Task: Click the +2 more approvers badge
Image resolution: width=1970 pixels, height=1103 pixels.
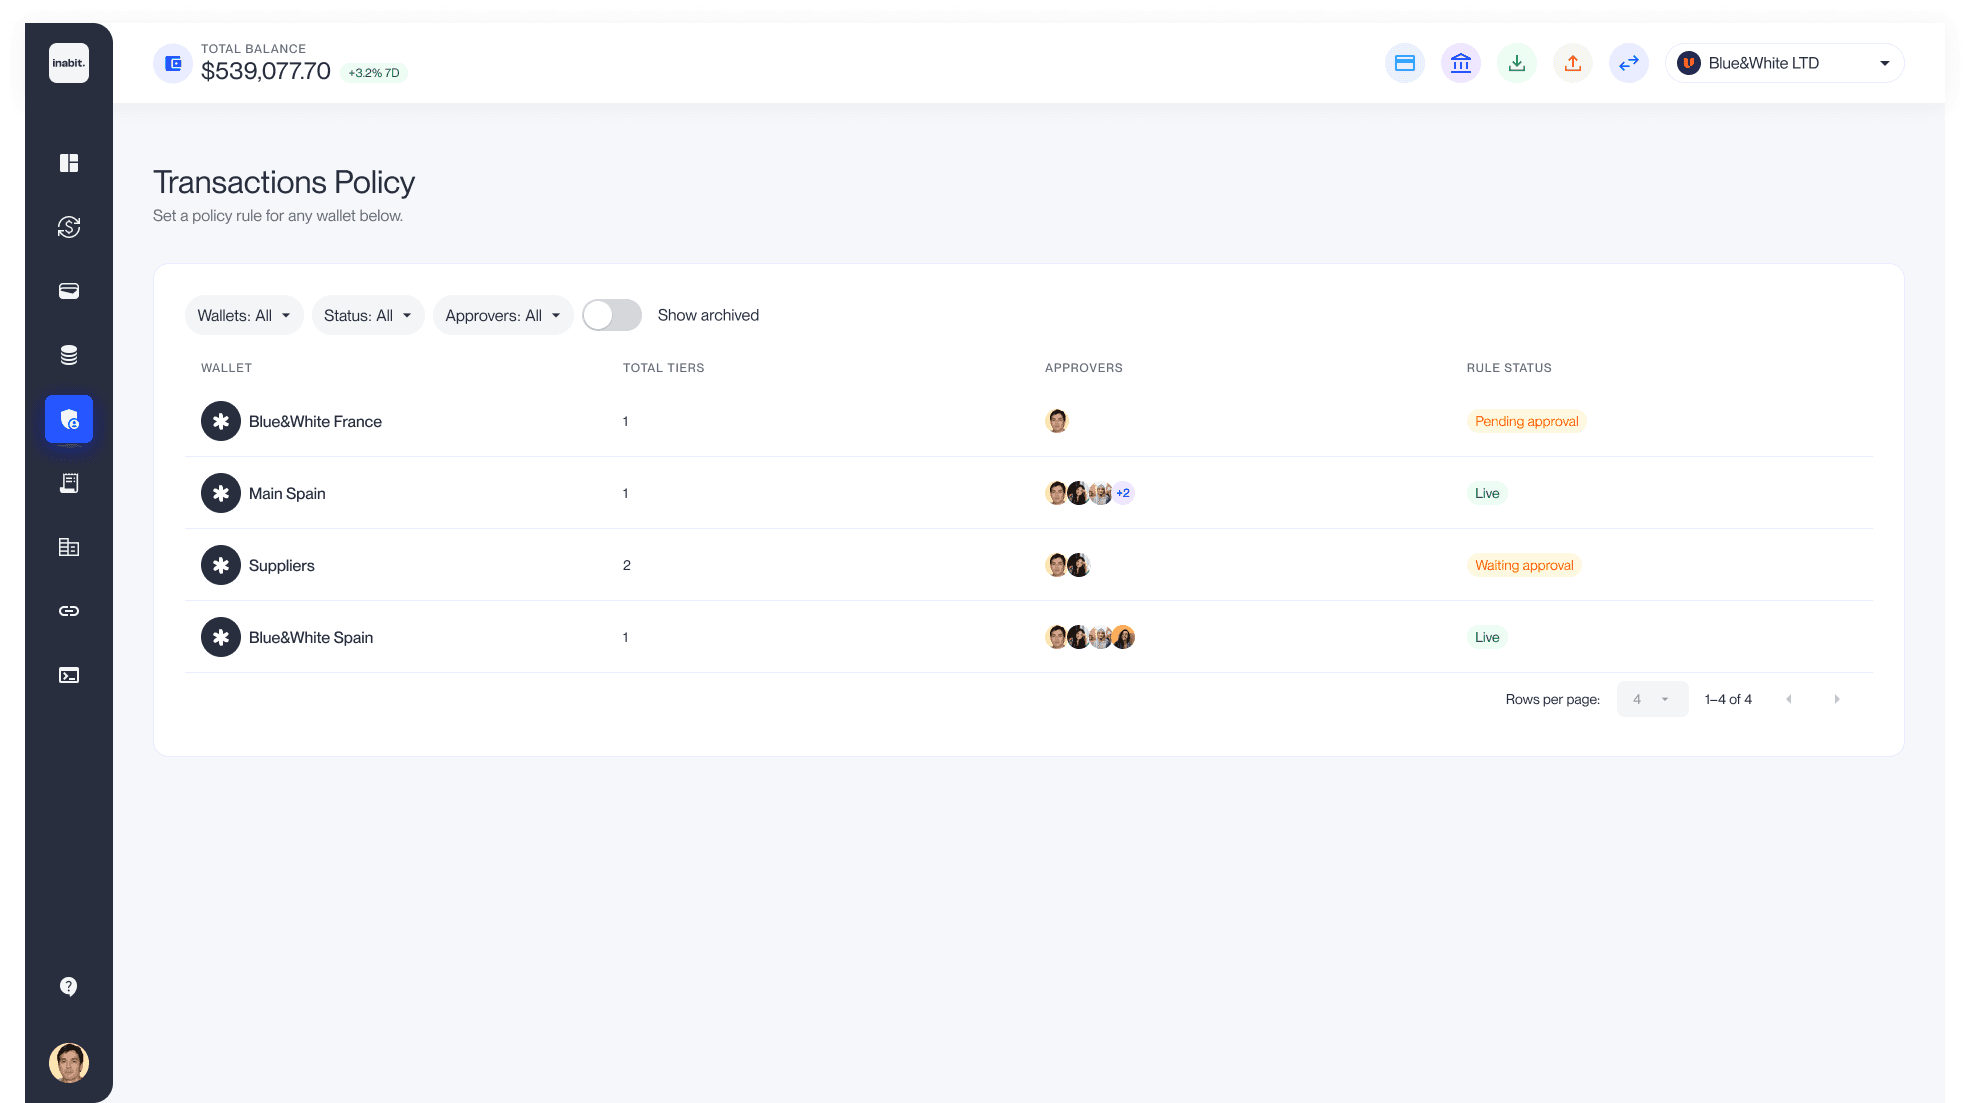Action: point(1123,493)
